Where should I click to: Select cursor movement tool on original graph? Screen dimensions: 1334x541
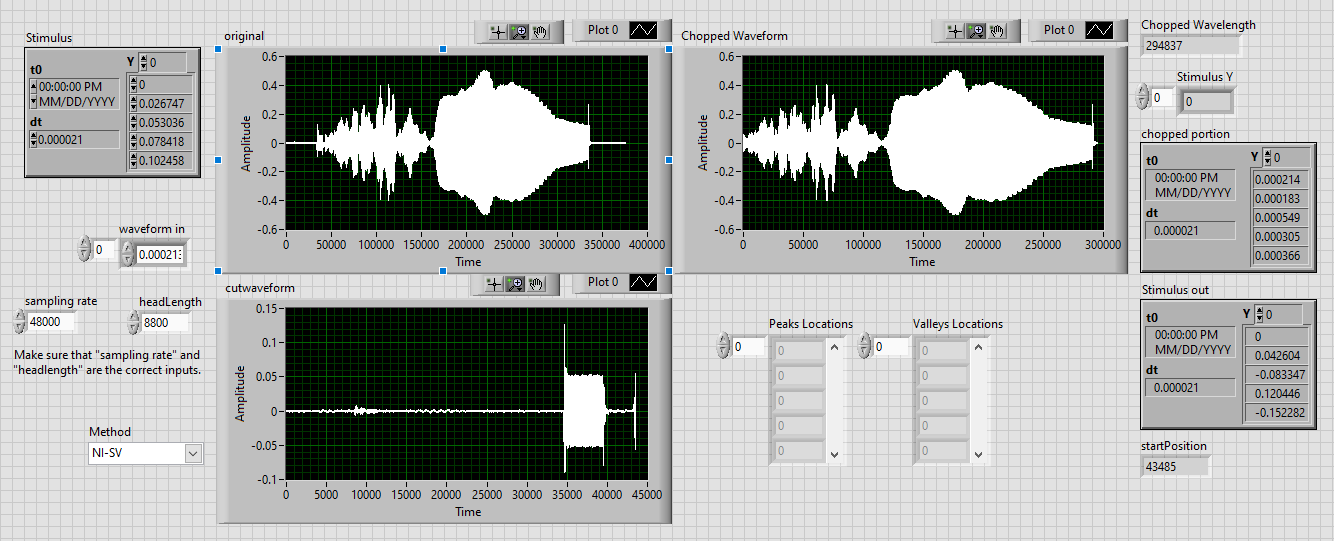click(498, 31)
